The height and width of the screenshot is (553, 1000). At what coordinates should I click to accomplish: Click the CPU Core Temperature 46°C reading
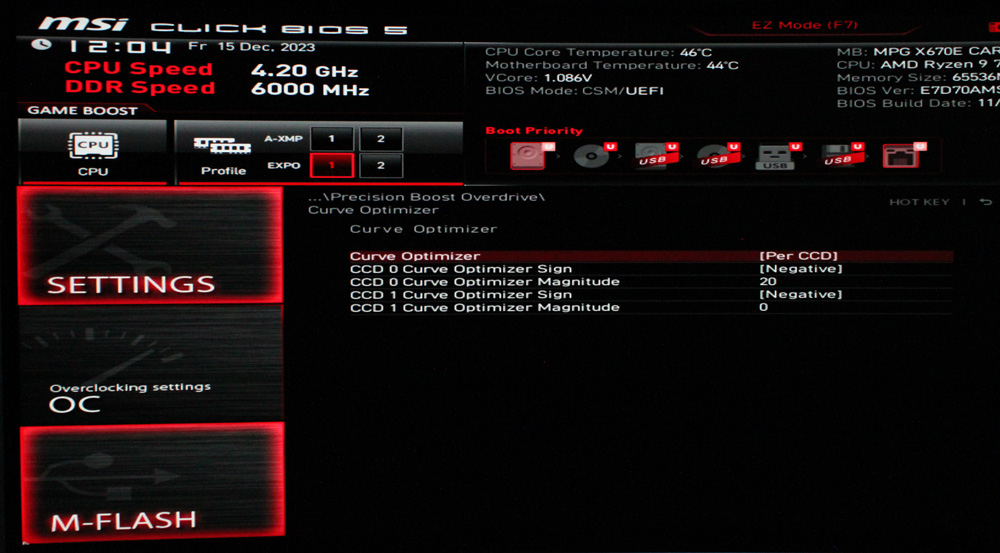pos(598,52)
